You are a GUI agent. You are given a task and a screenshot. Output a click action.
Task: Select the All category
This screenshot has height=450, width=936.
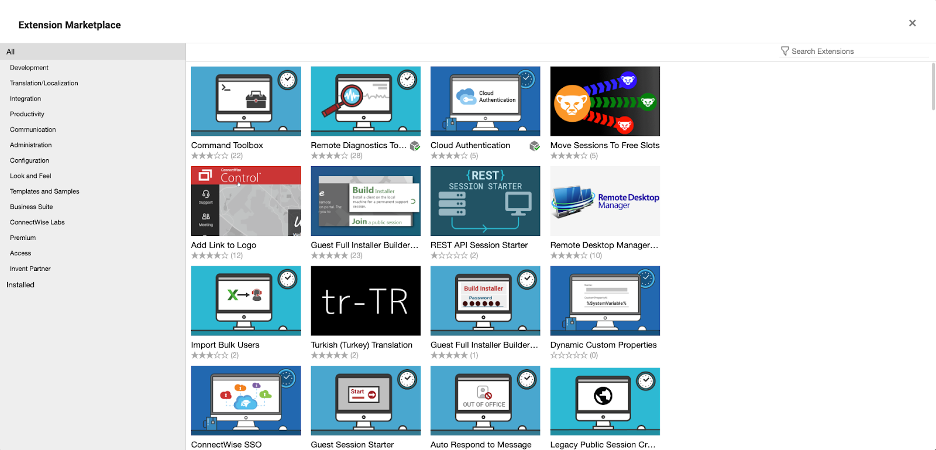coord(93,52)
